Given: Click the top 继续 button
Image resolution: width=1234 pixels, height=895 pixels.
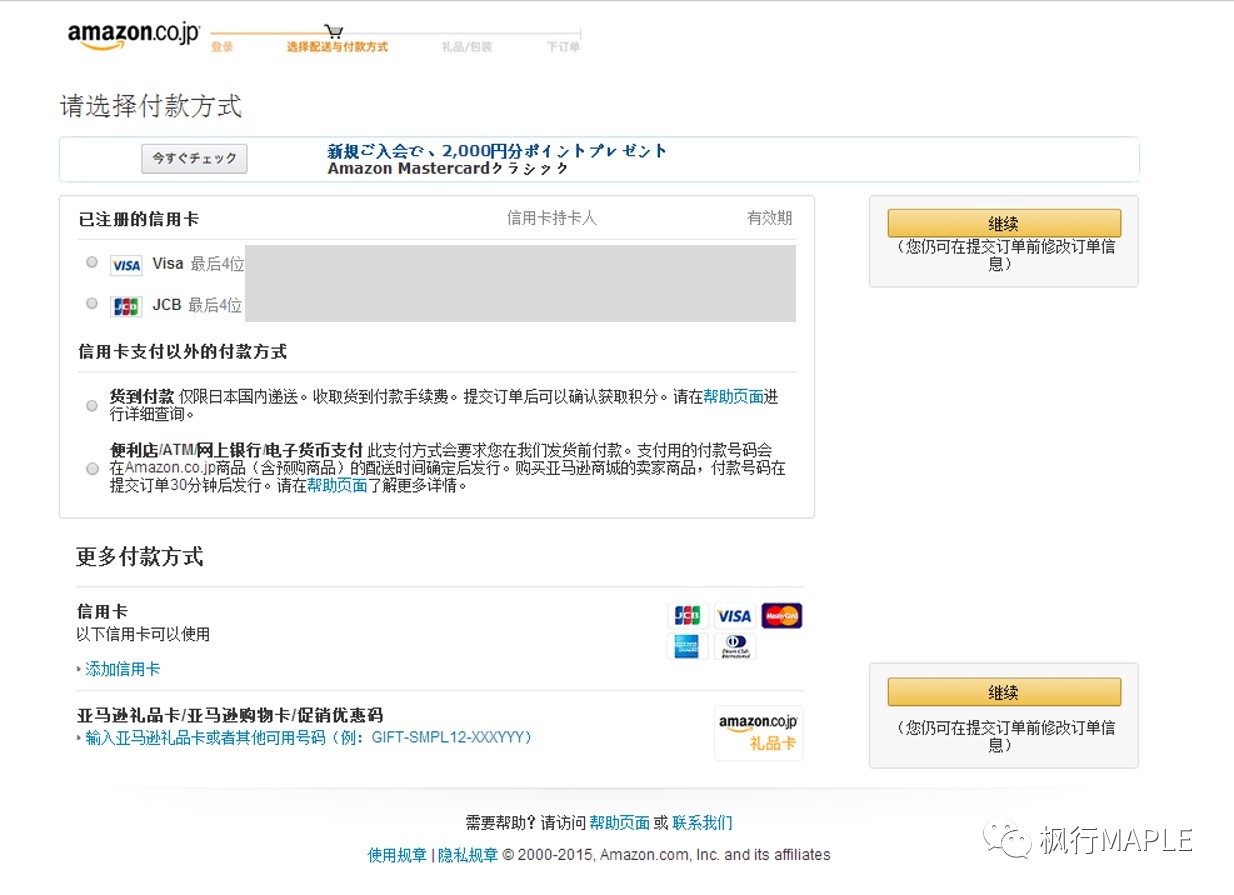Looking at the screenshot, I should [x=1002, y=222].
